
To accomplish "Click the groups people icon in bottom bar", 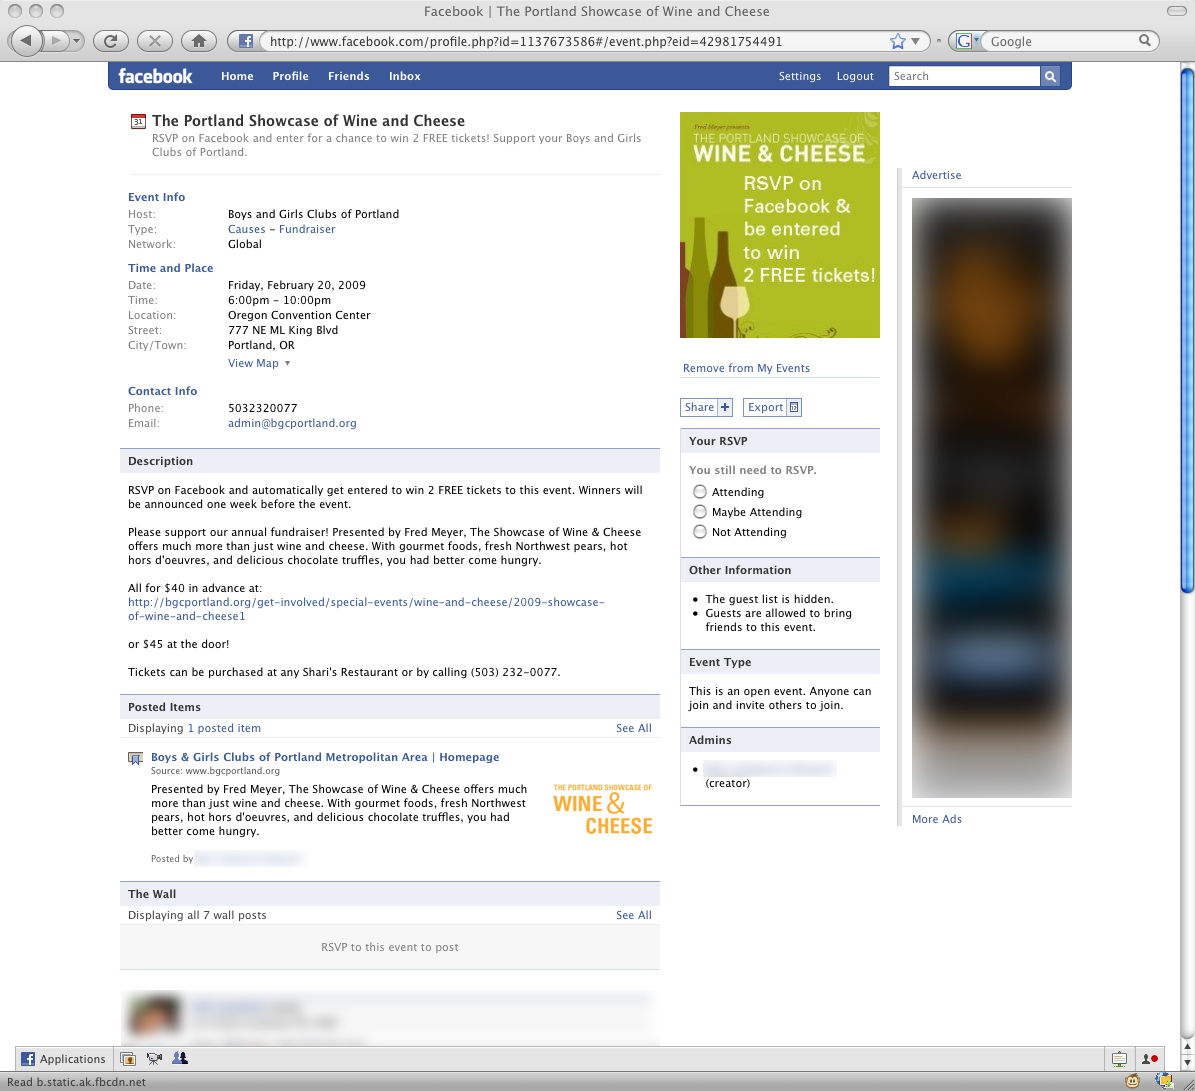I will [x=180, y=1058].
